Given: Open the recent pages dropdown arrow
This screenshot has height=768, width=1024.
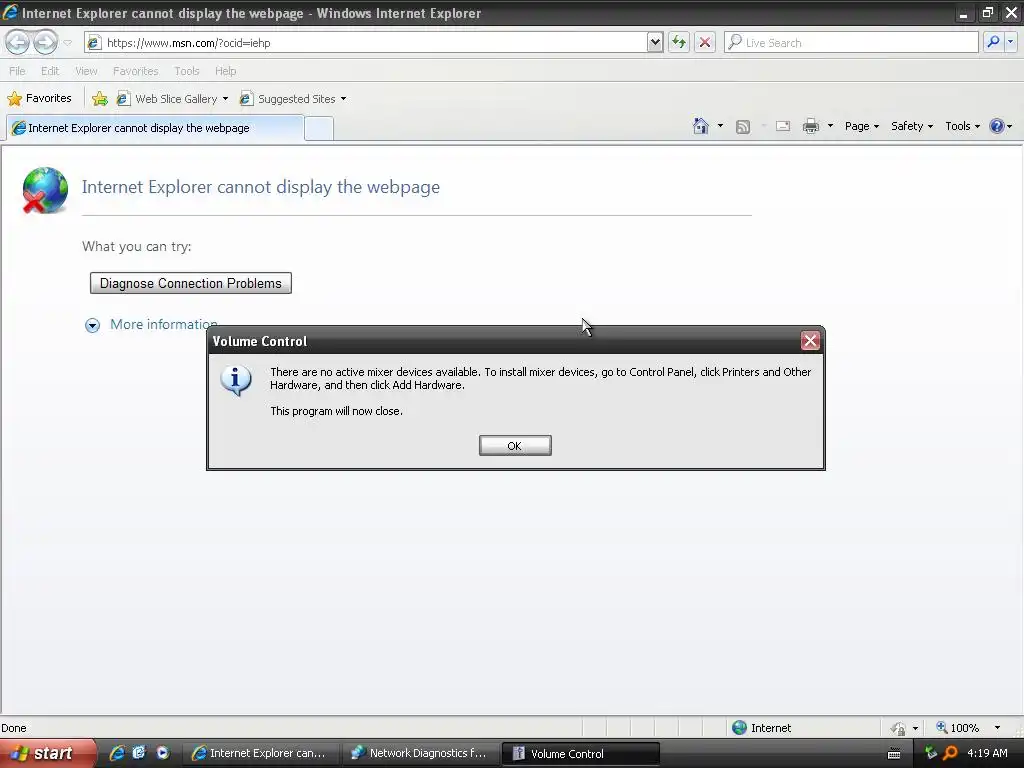Looking at the screenshot, I should point(67,43).
